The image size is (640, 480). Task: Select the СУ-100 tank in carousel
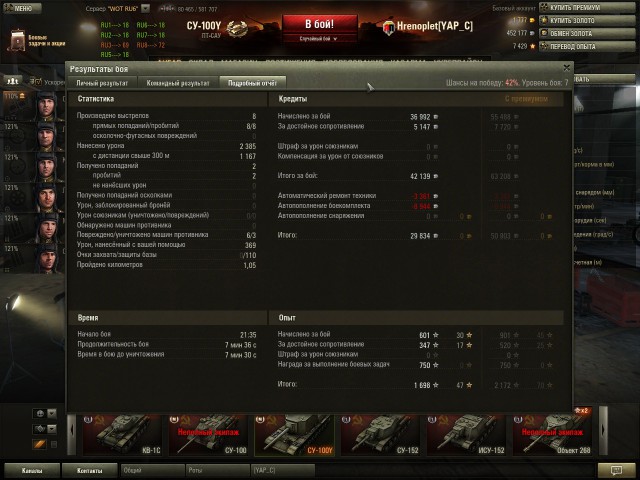208,435
